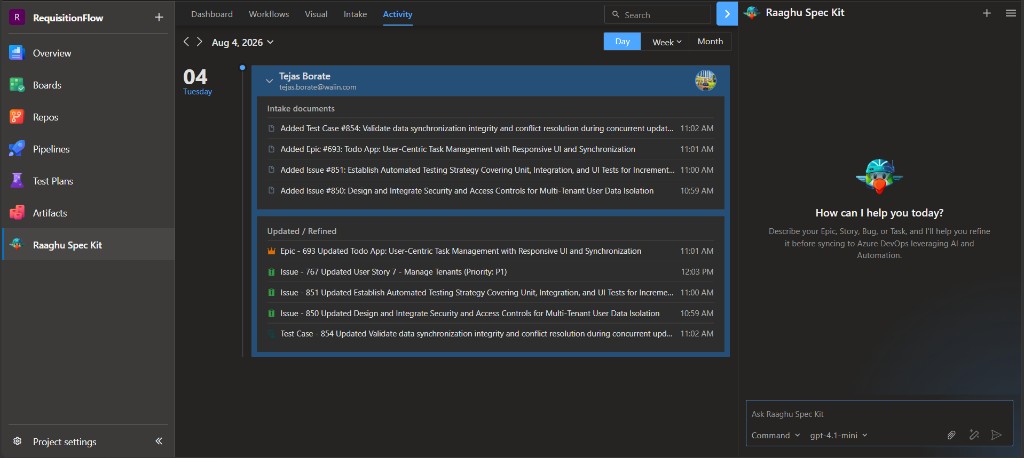Click green icon beside Issue 767 update
The height and width of the screenshot is (458, 1024).
[272, 272]
